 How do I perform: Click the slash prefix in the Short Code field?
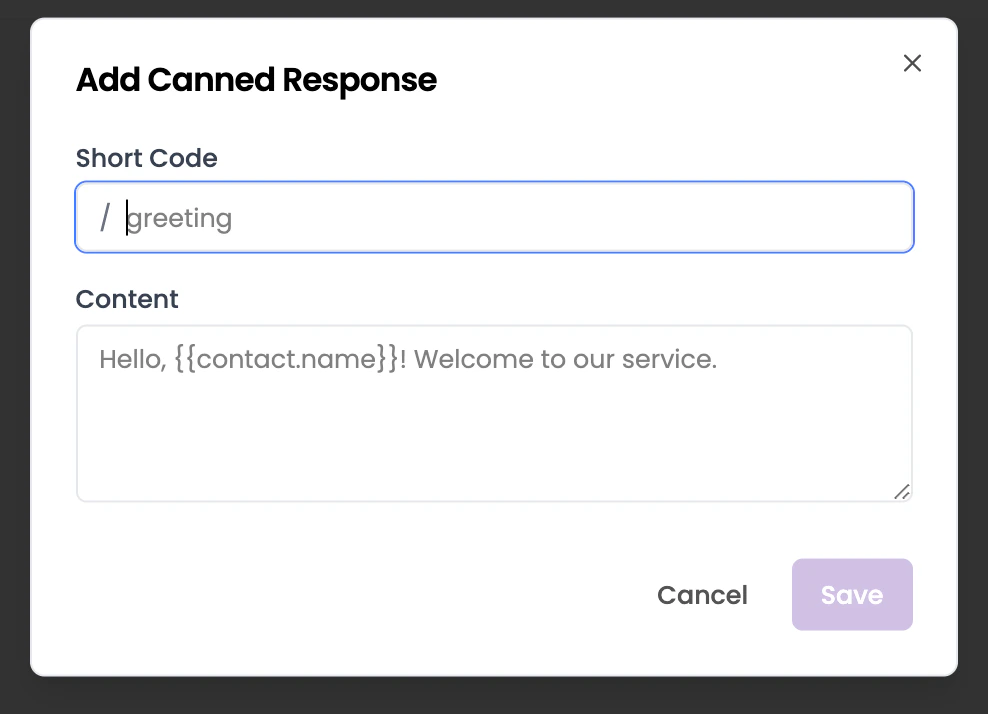tap(105, 217)
